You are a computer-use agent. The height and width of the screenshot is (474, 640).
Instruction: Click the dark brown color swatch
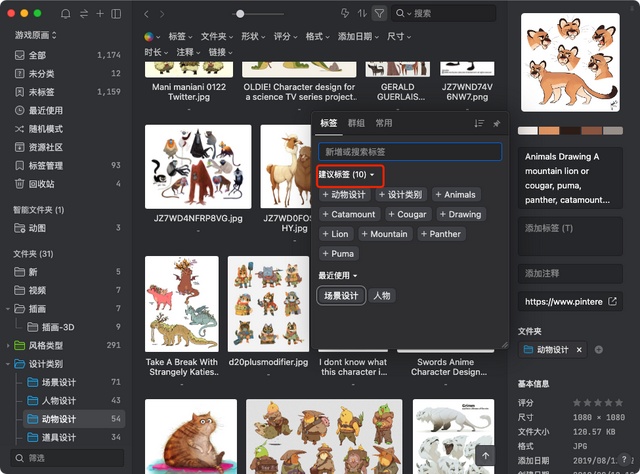point(570,131)
